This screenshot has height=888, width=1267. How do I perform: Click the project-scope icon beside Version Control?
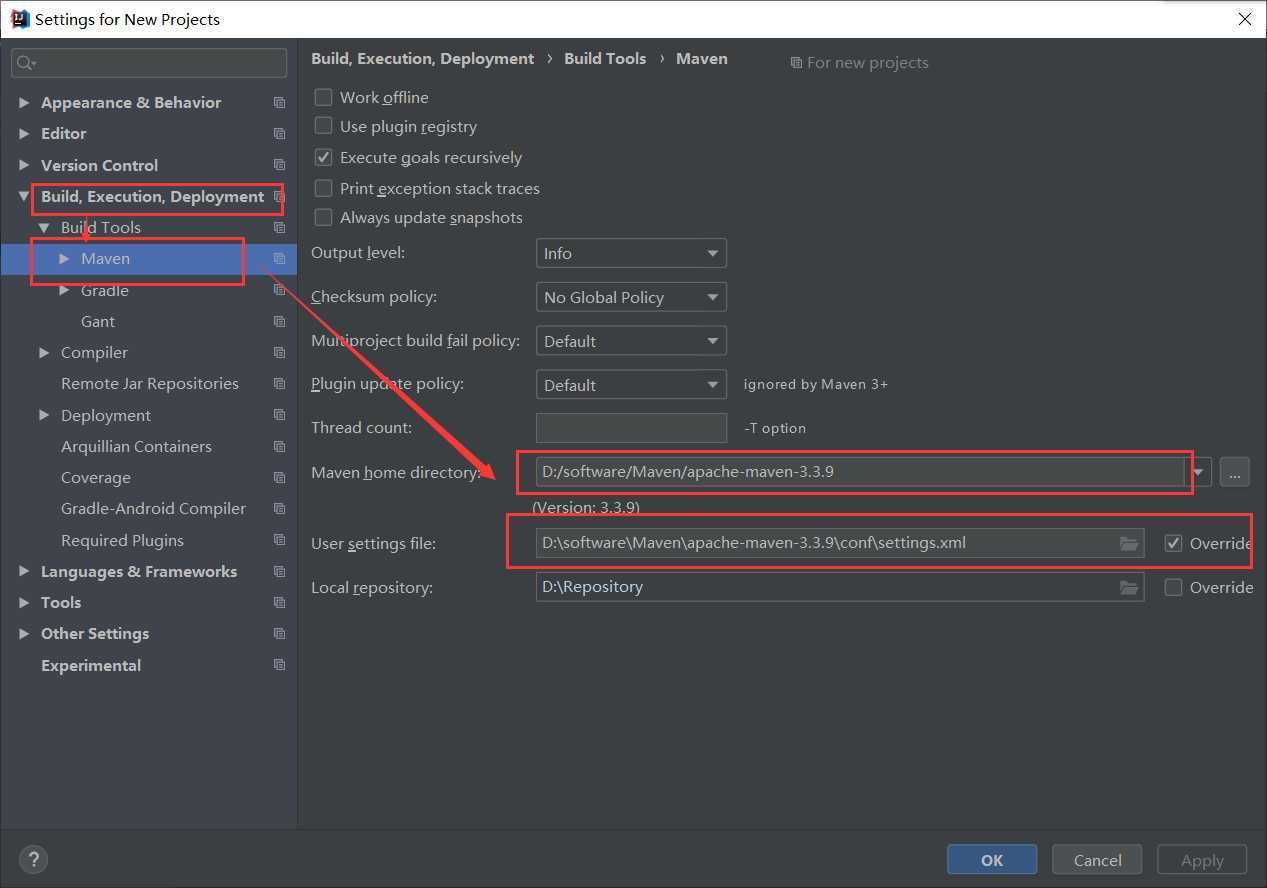[x=279, y=165]
